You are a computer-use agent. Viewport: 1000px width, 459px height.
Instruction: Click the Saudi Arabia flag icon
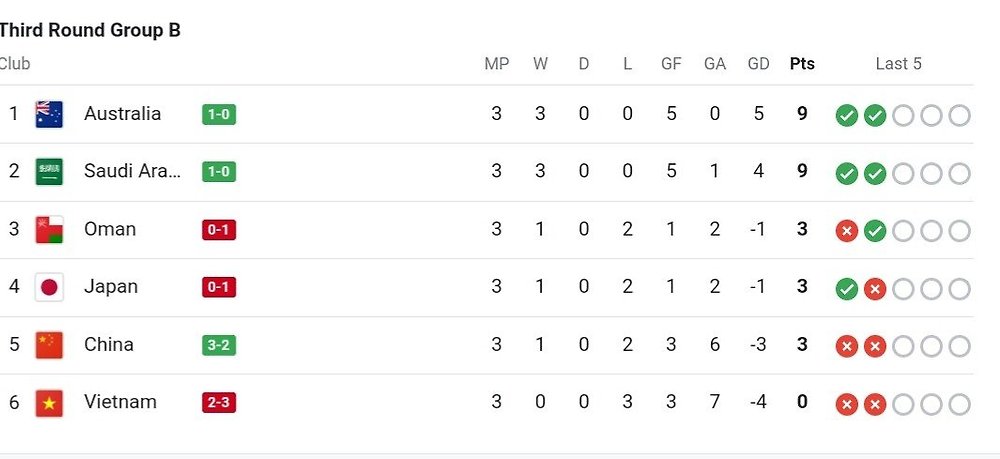[x=49, y=172]
